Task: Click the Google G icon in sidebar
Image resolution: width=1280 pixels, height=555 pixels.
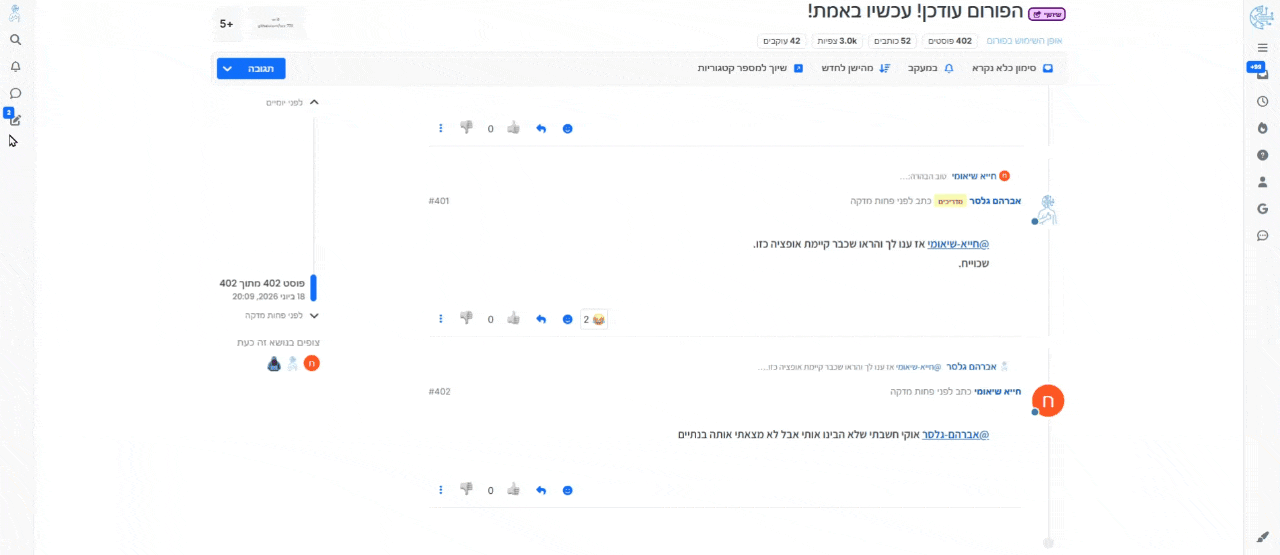Action: pyautogui.click(x=1262, y=209)
